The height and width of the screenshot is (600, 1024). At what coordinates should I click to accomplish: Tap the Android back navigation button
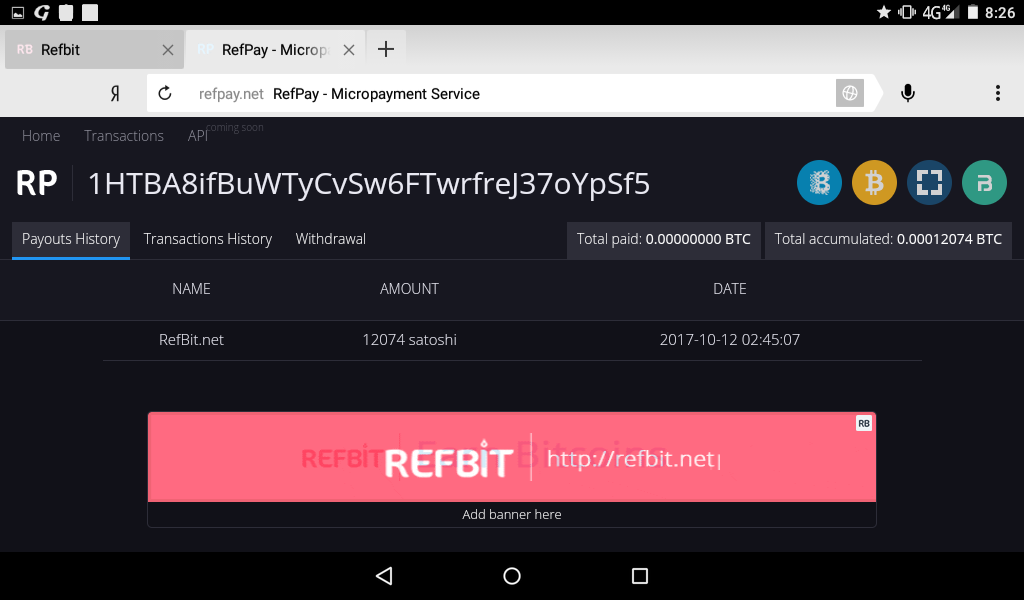coord(384,575)
